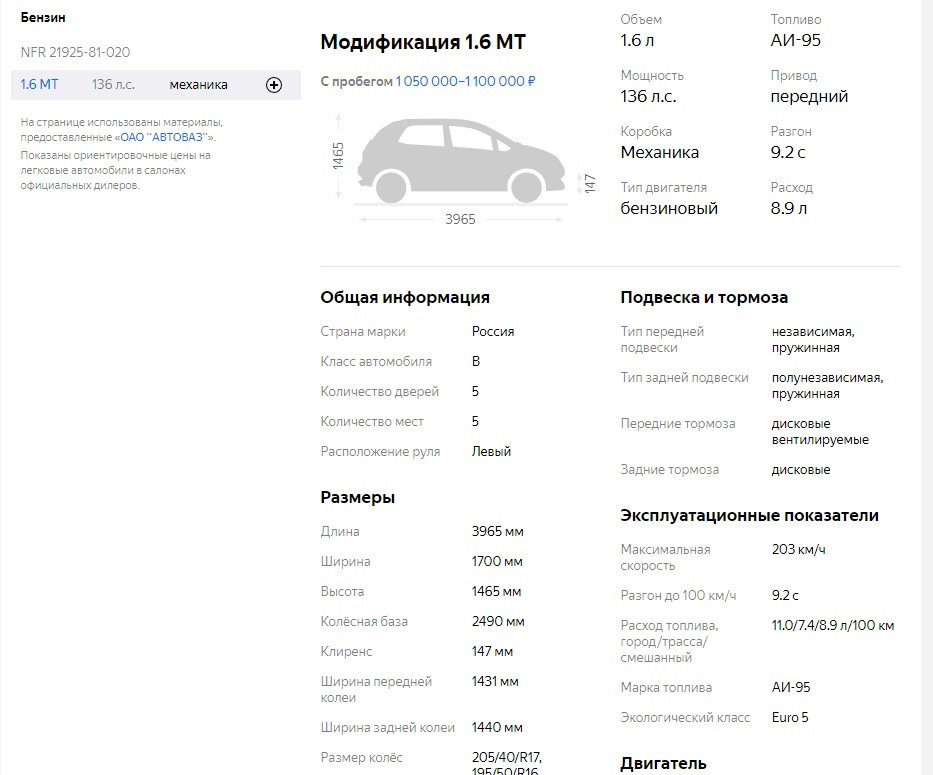The image size is (933, 775).
Task: Click the Россия country value
Action: click(x=493, y=331)
